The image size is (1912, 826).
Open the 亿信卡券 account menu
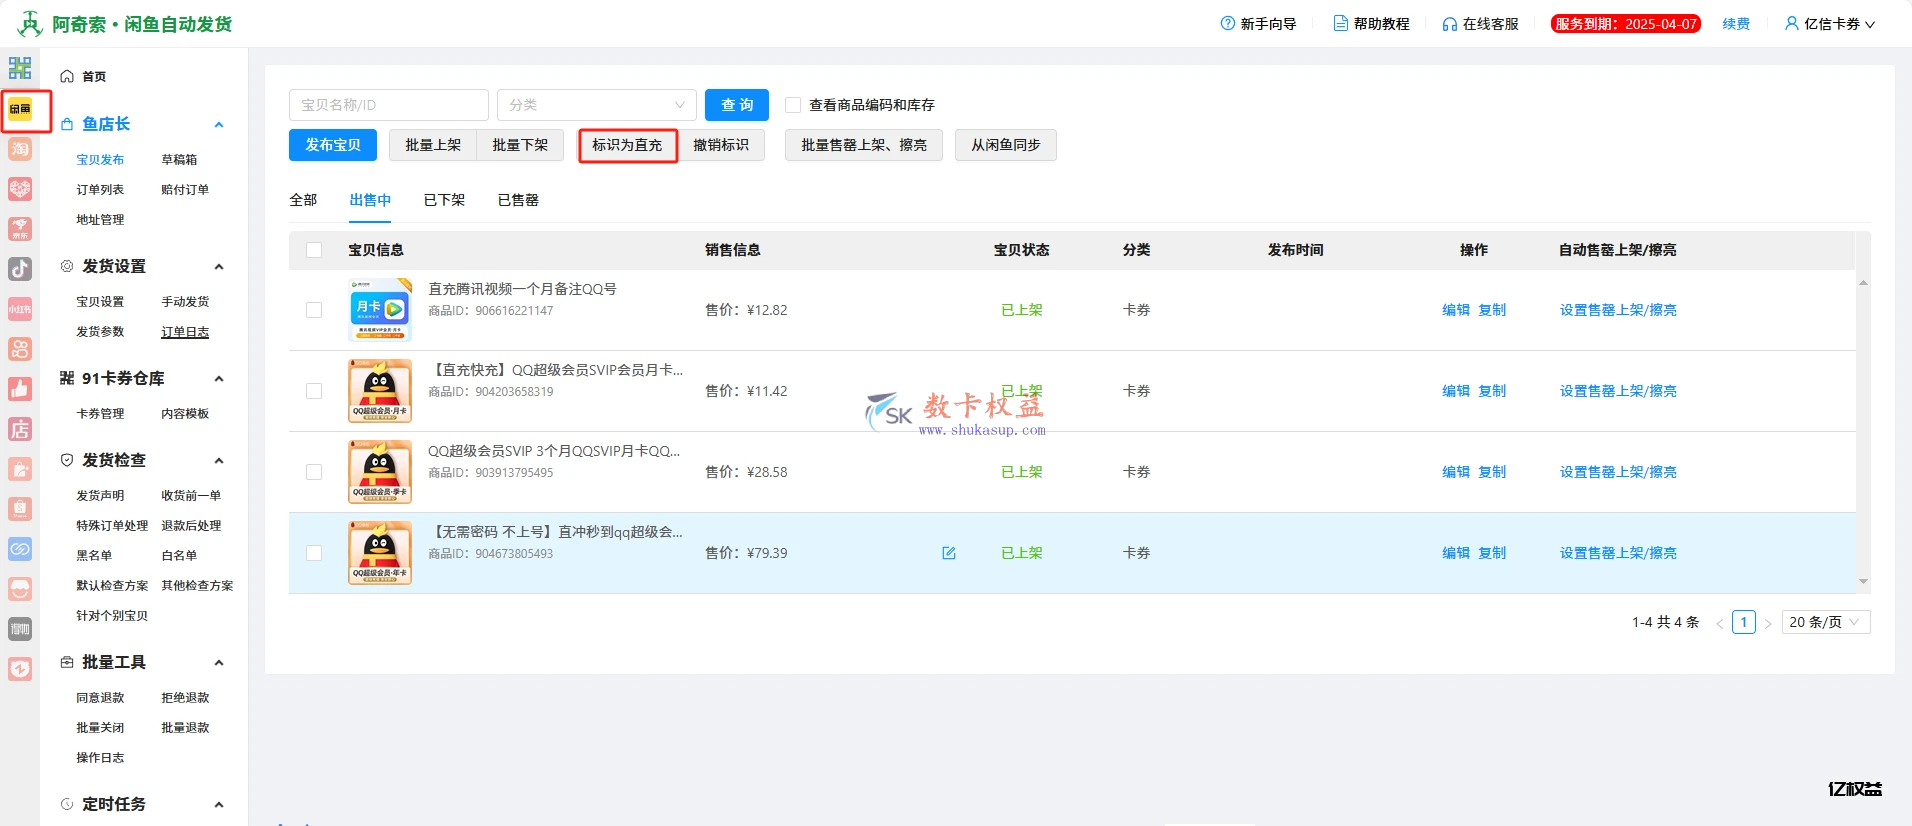1830,23
